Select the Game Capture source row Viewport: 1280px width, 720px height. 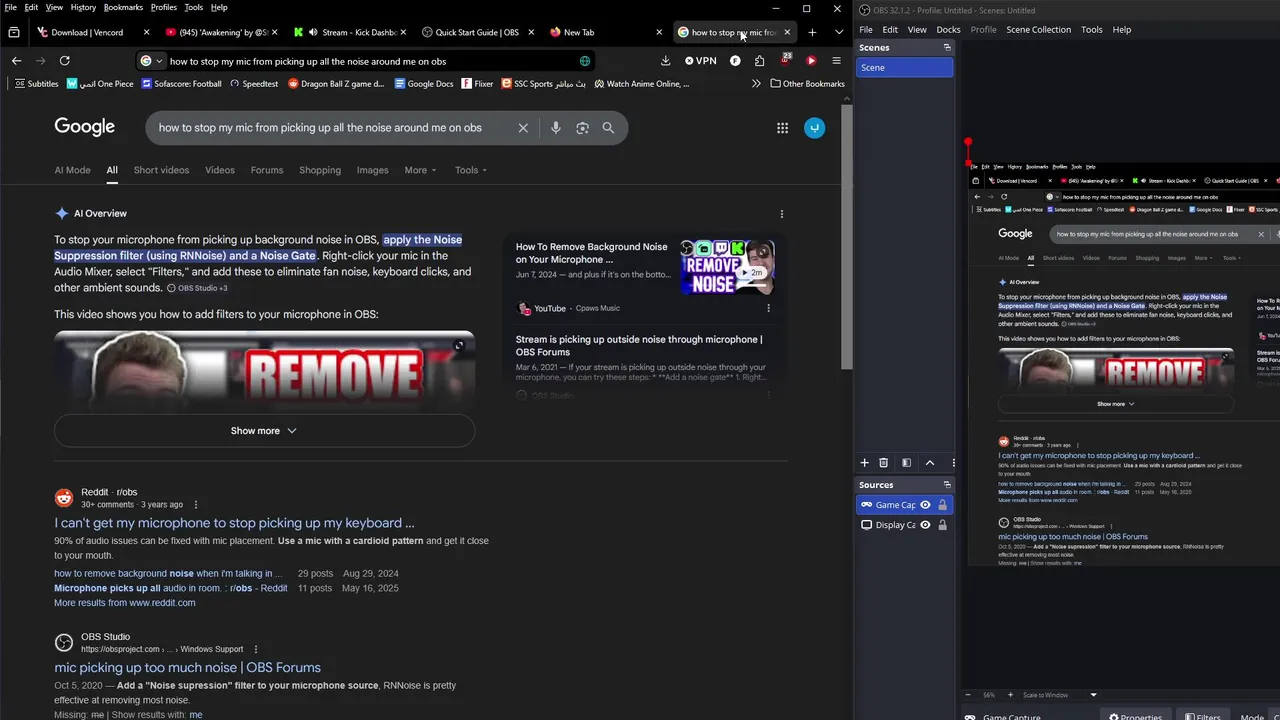pyautogui.click(x=904, y=505)
